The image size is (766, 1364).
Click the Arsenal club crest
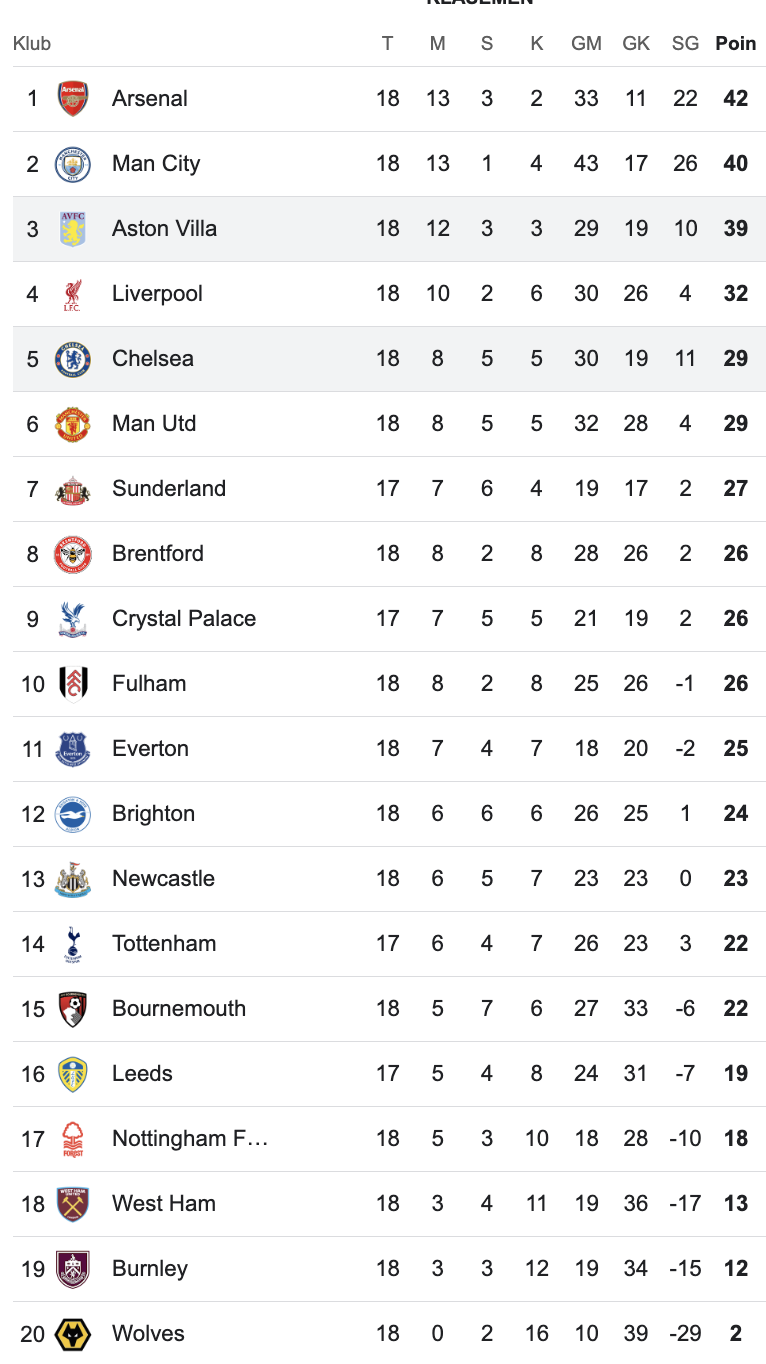73,99
